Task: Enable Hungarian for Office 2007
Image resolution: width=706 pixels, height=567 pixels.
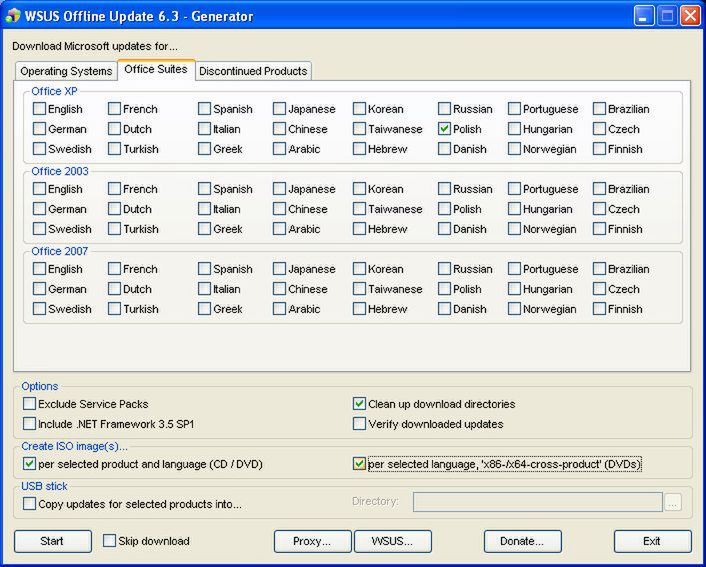Action: click(x=514, y=289)
